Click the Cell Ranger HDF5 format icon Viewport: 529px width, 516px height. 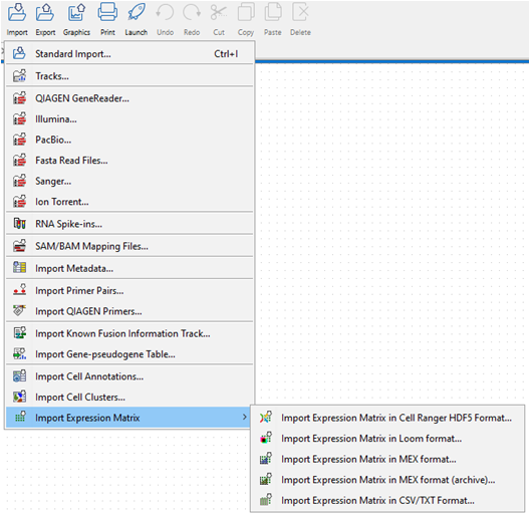coord(266,417)
